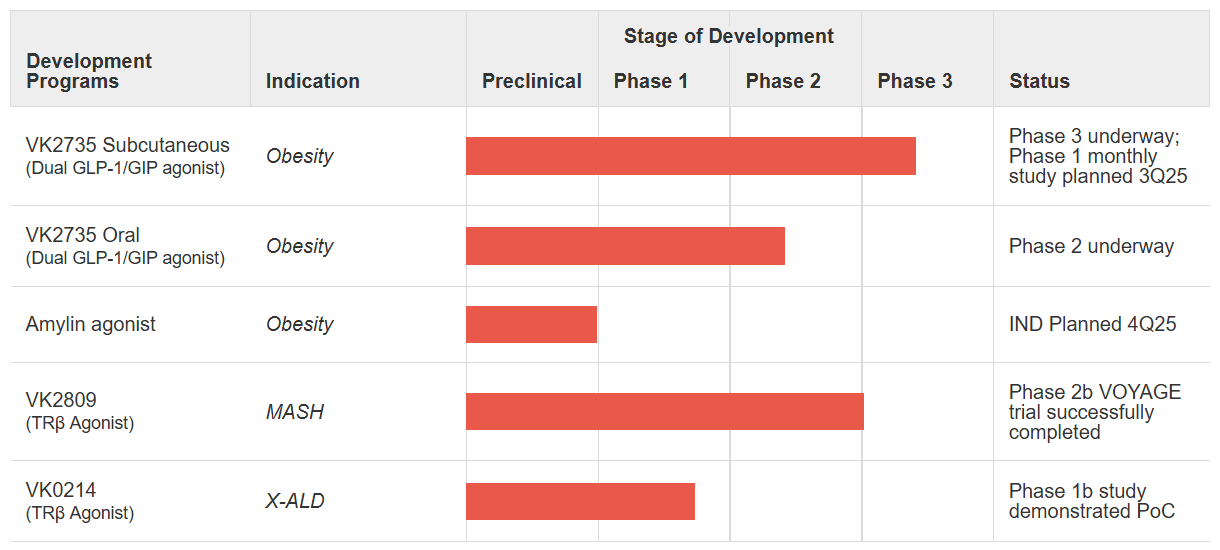Select the VK2735 Subcutaneous program name
Viewport: 1220px width, 550px height.
click(x=127, y=145)
